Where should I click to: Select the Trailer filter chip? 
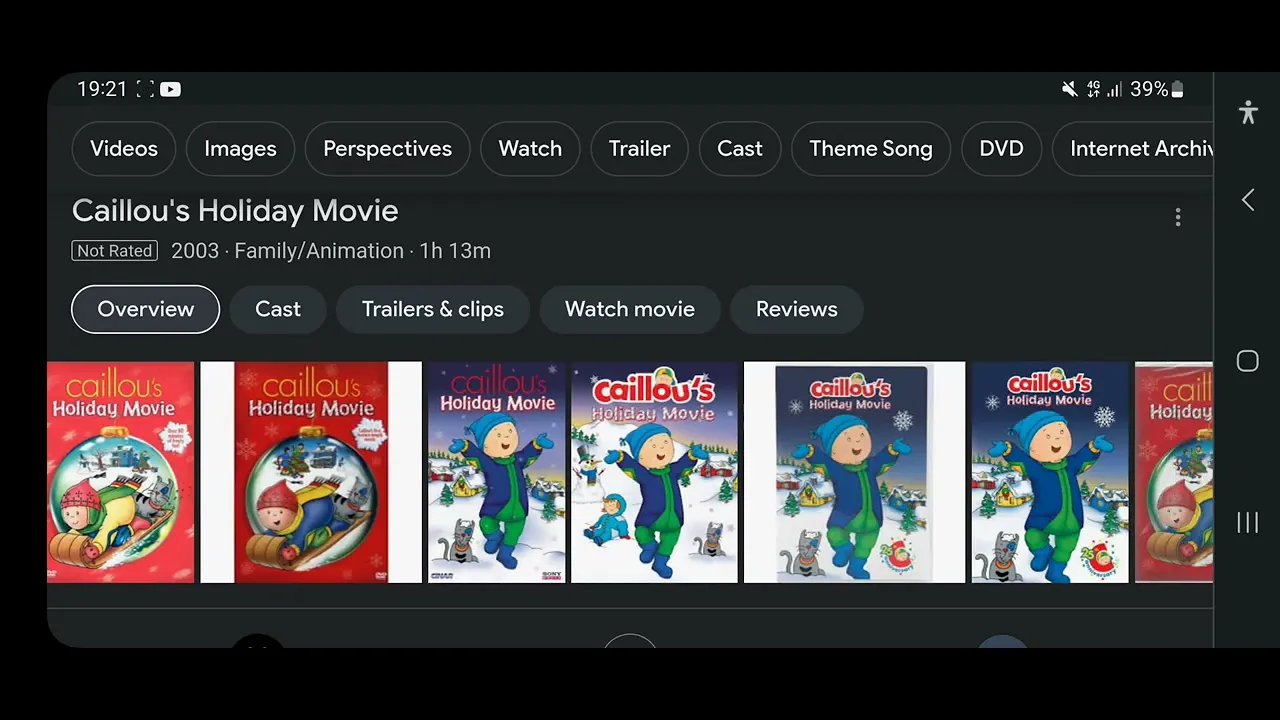[x=639, y=149]
